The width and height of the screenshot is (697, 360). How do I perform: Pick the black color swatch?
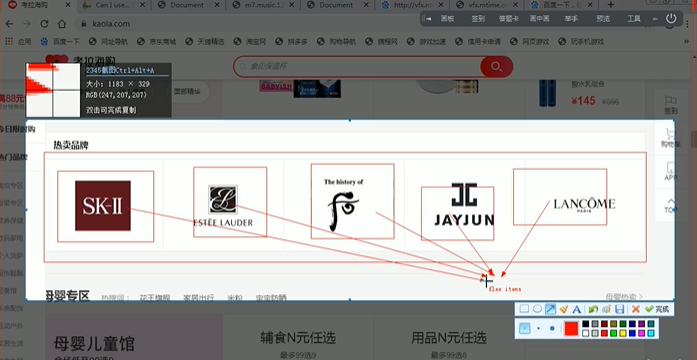click(585, 324)
